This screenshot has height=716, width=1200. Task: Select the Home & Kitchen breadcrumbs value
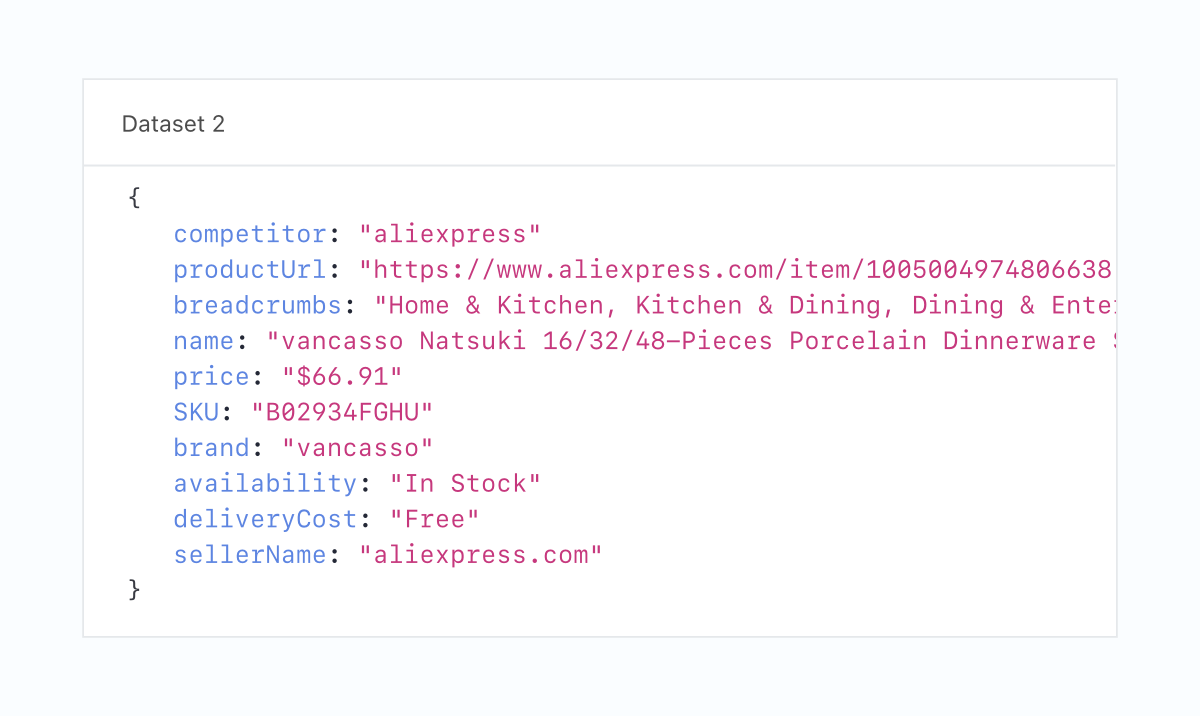click(x=745, y=306)
